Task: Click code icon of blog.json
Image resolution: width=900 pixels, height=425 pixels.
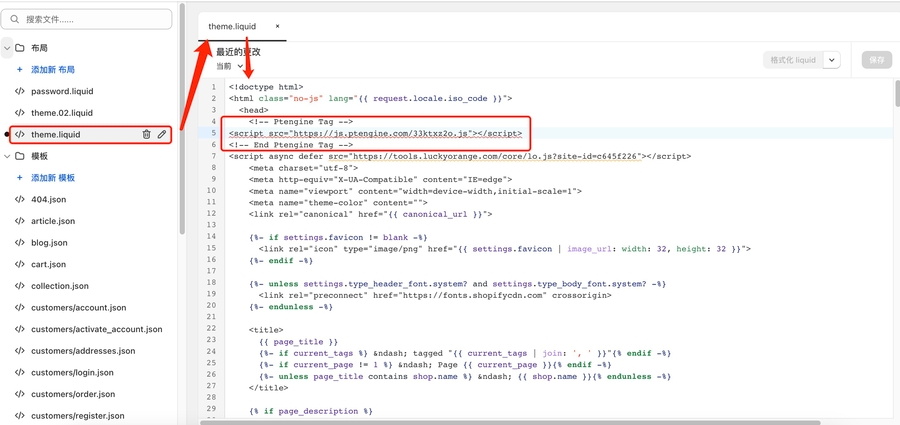Action: 20,242
